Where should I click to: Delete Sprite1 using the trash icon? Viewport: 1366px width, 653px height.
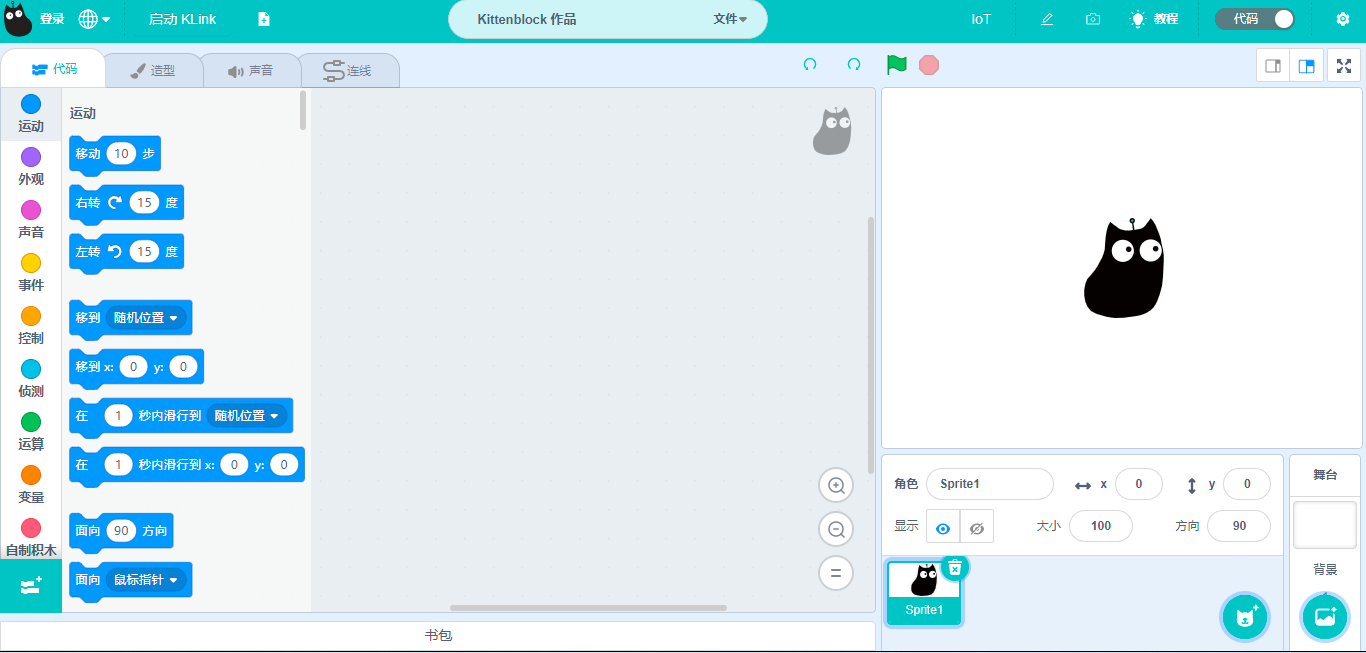pos(955,568)
